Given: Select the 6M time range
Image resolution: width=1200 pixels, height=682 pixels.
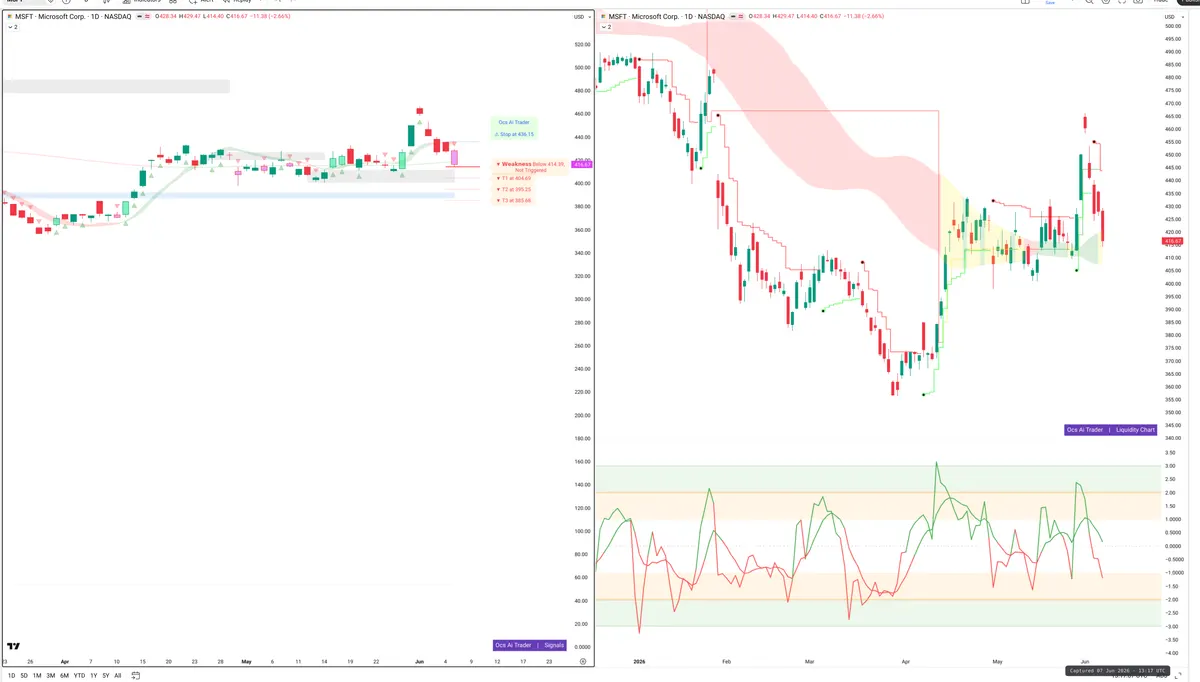Looking at the screenshot, I should [64, 675].
